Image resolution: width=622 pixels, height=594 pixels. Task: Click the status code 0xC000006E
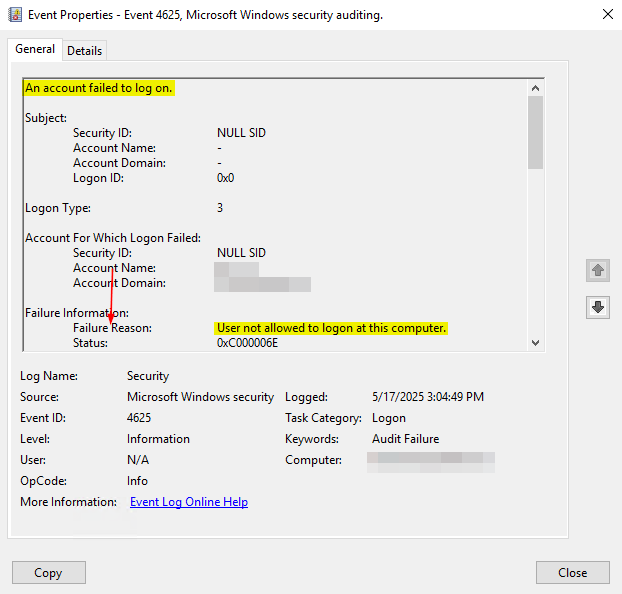(x=247, y=343)
